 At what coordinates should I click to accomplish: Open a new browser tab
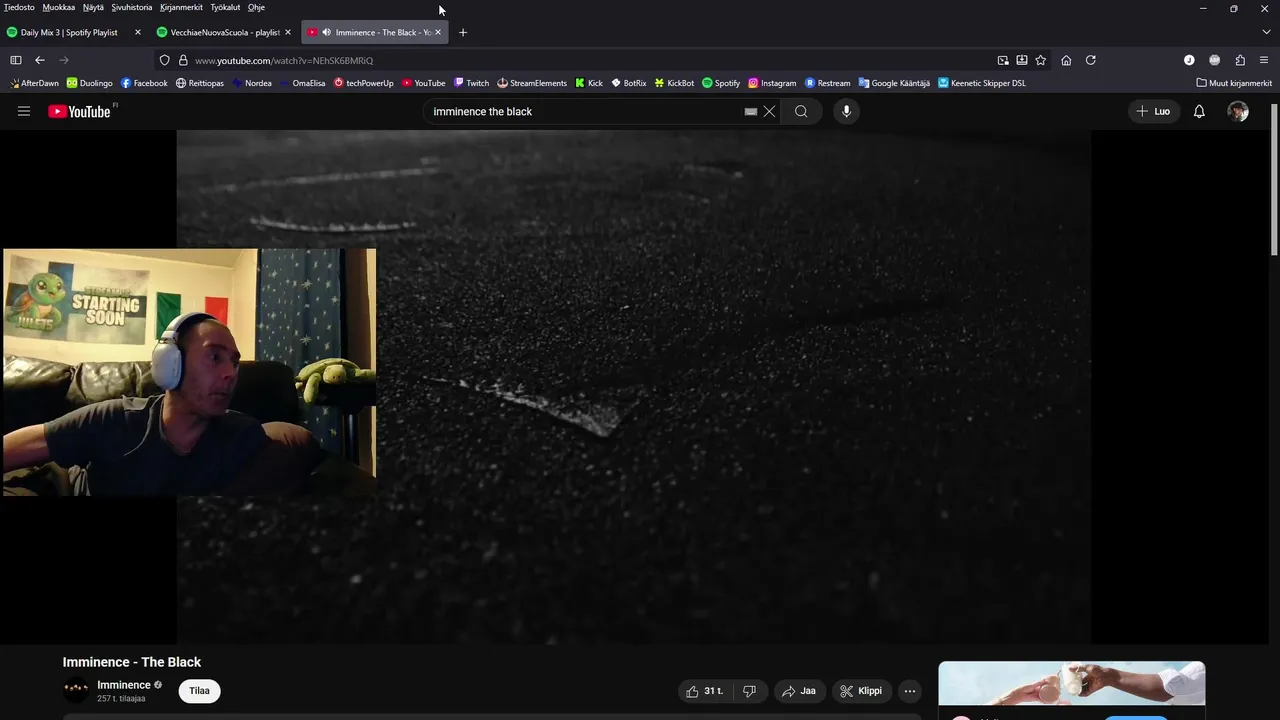click(462, 32)
